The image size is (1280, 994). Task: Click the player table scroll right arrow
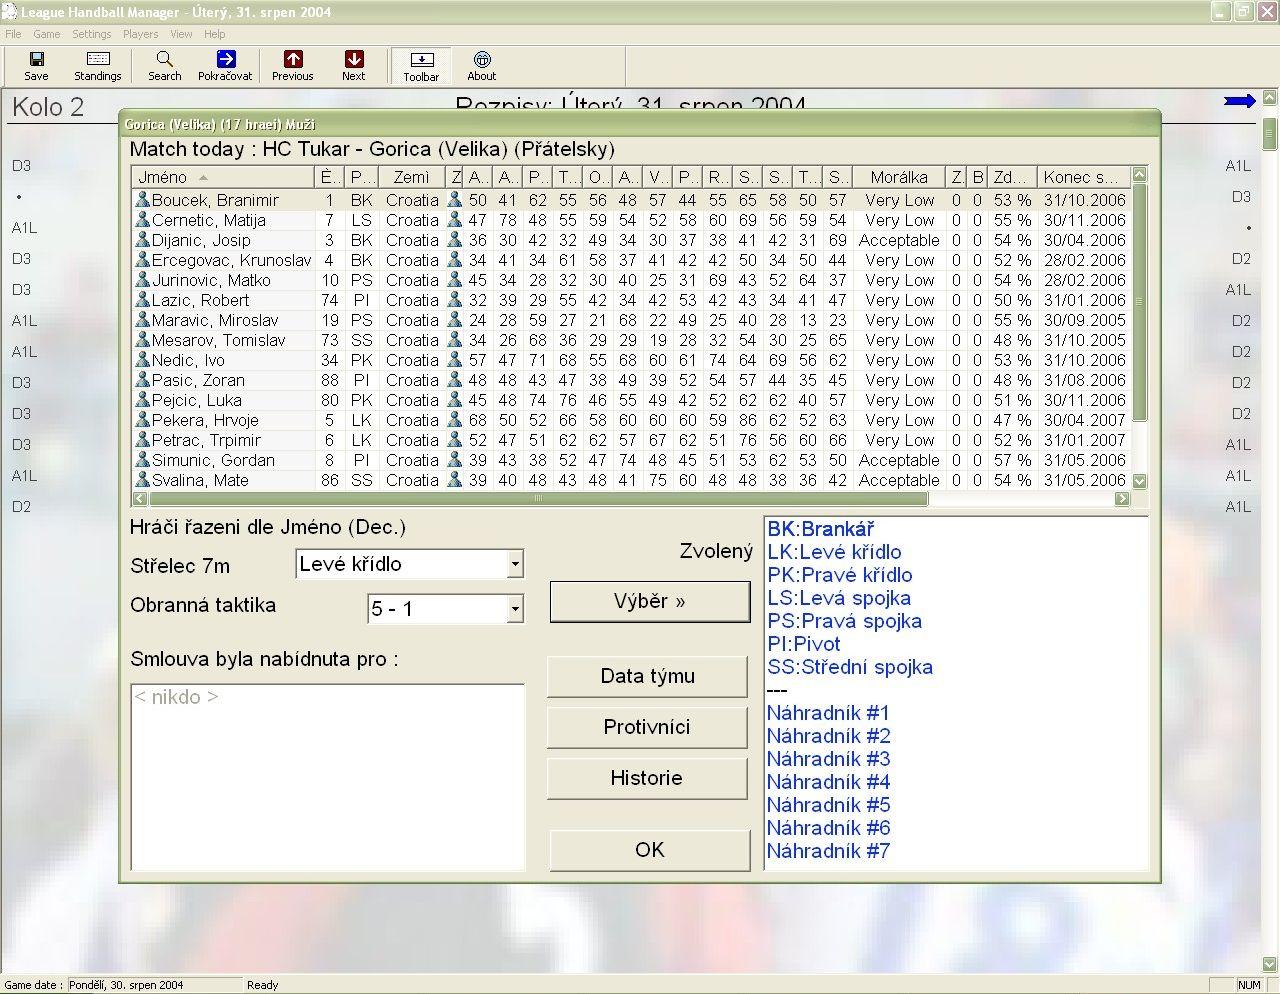[x=1122, y=498]
